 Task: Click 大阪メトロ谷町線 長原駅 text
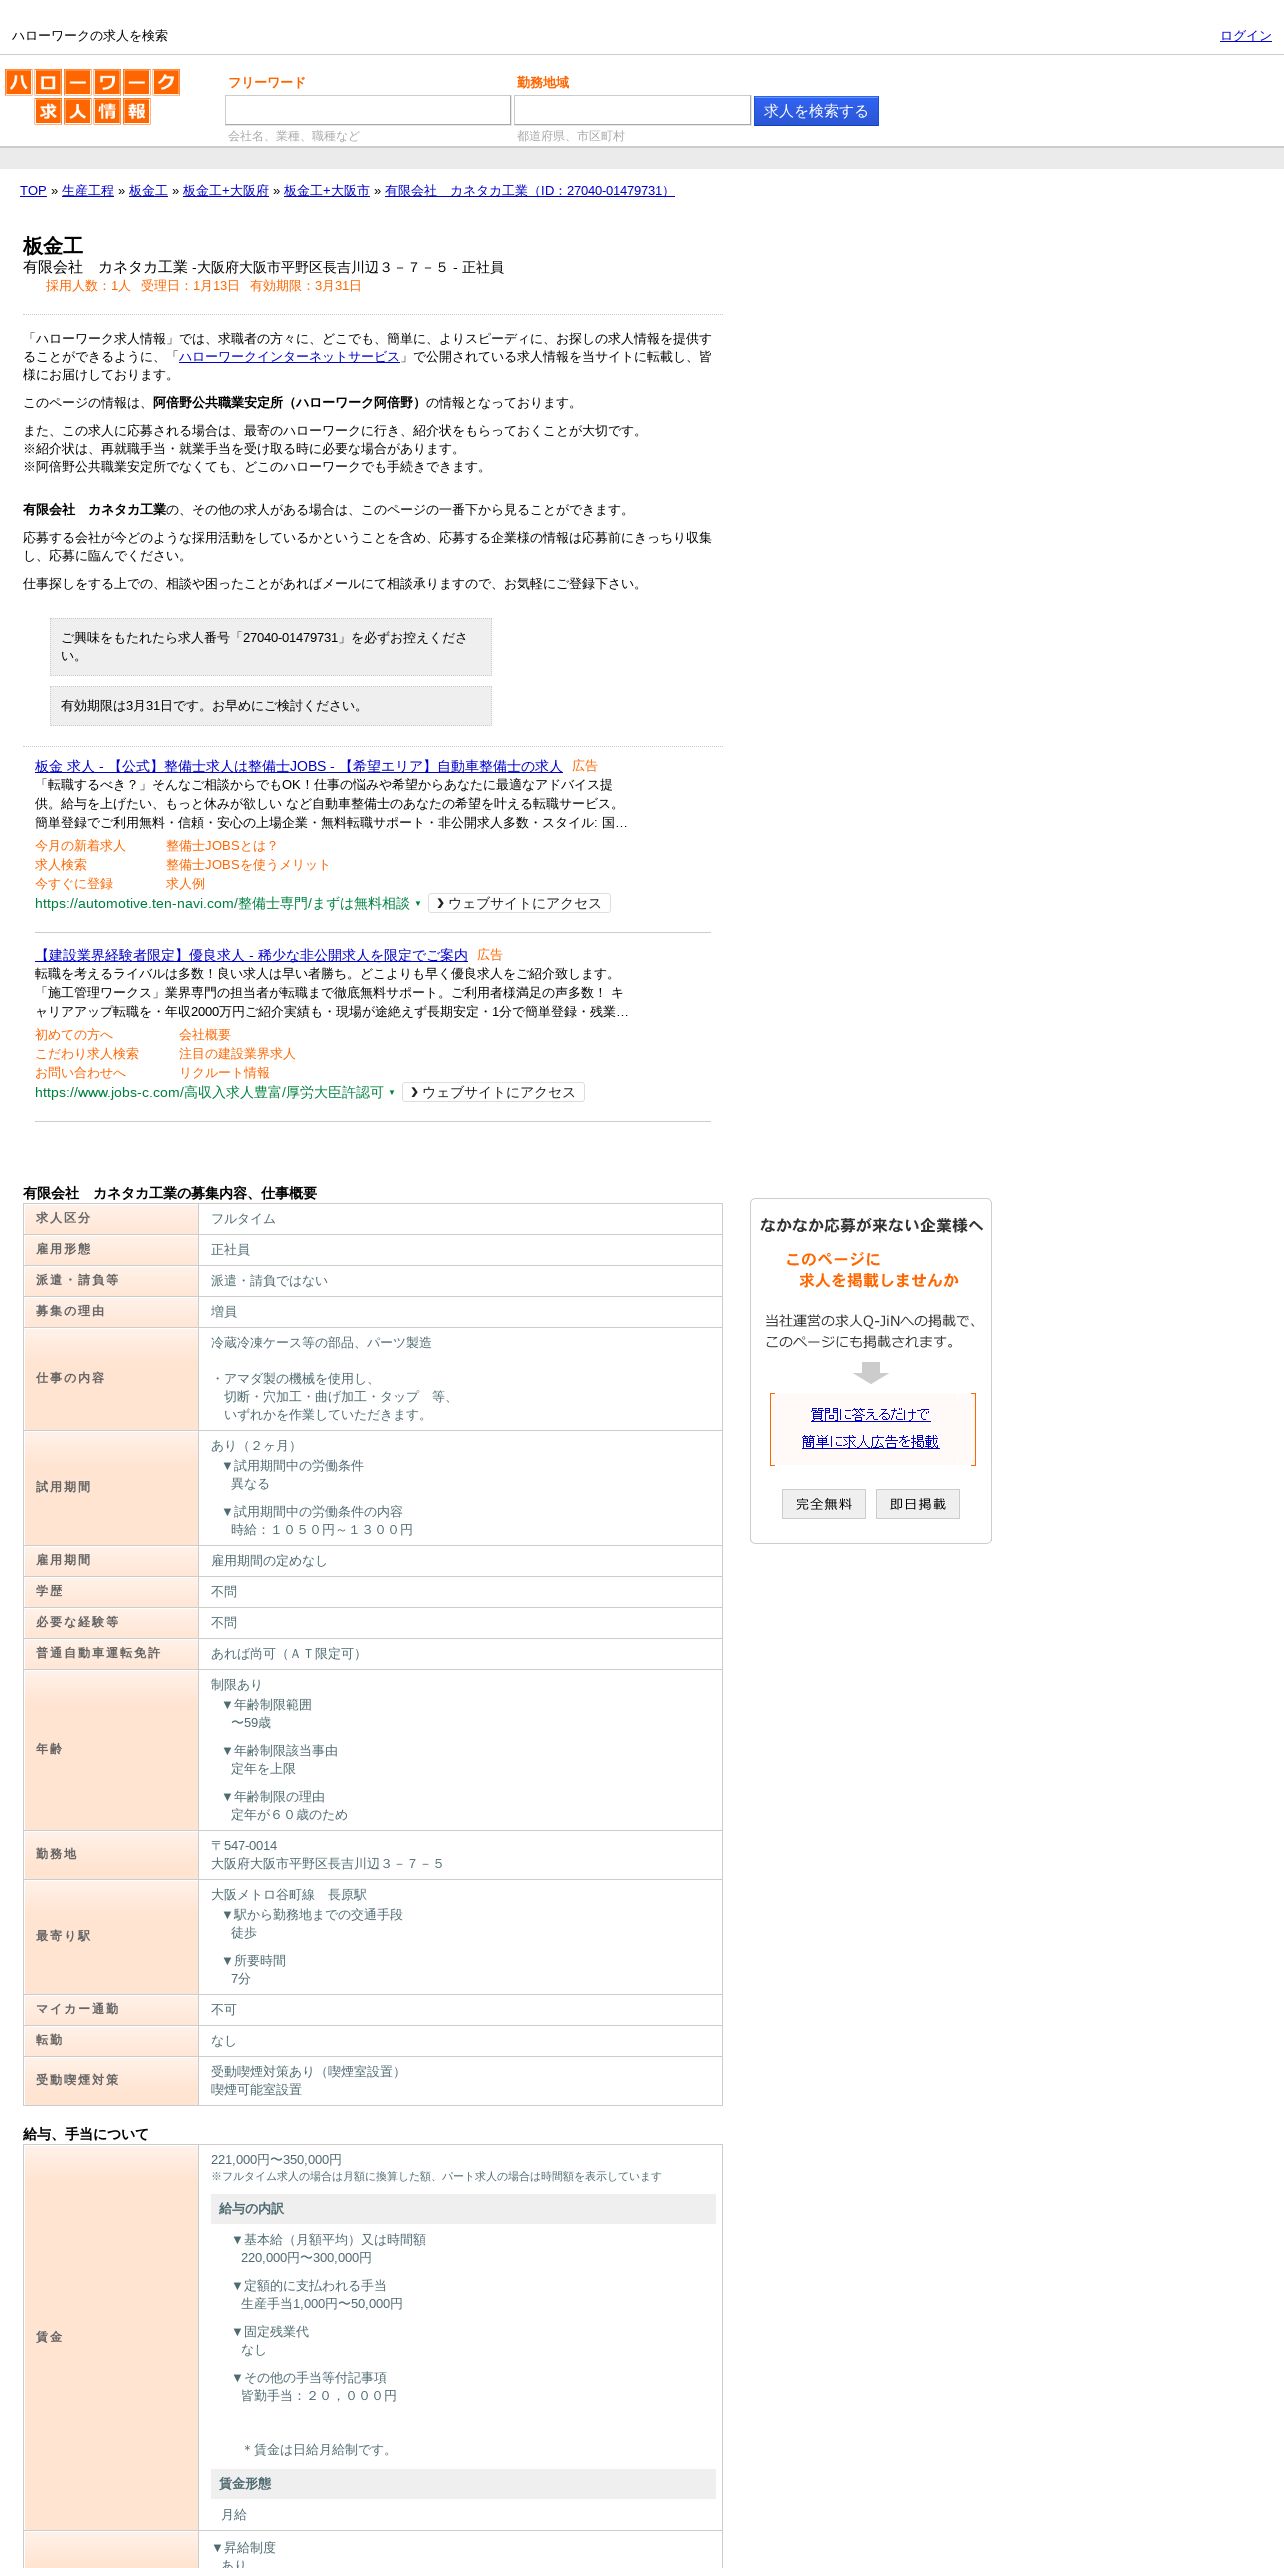[289, 1895]
